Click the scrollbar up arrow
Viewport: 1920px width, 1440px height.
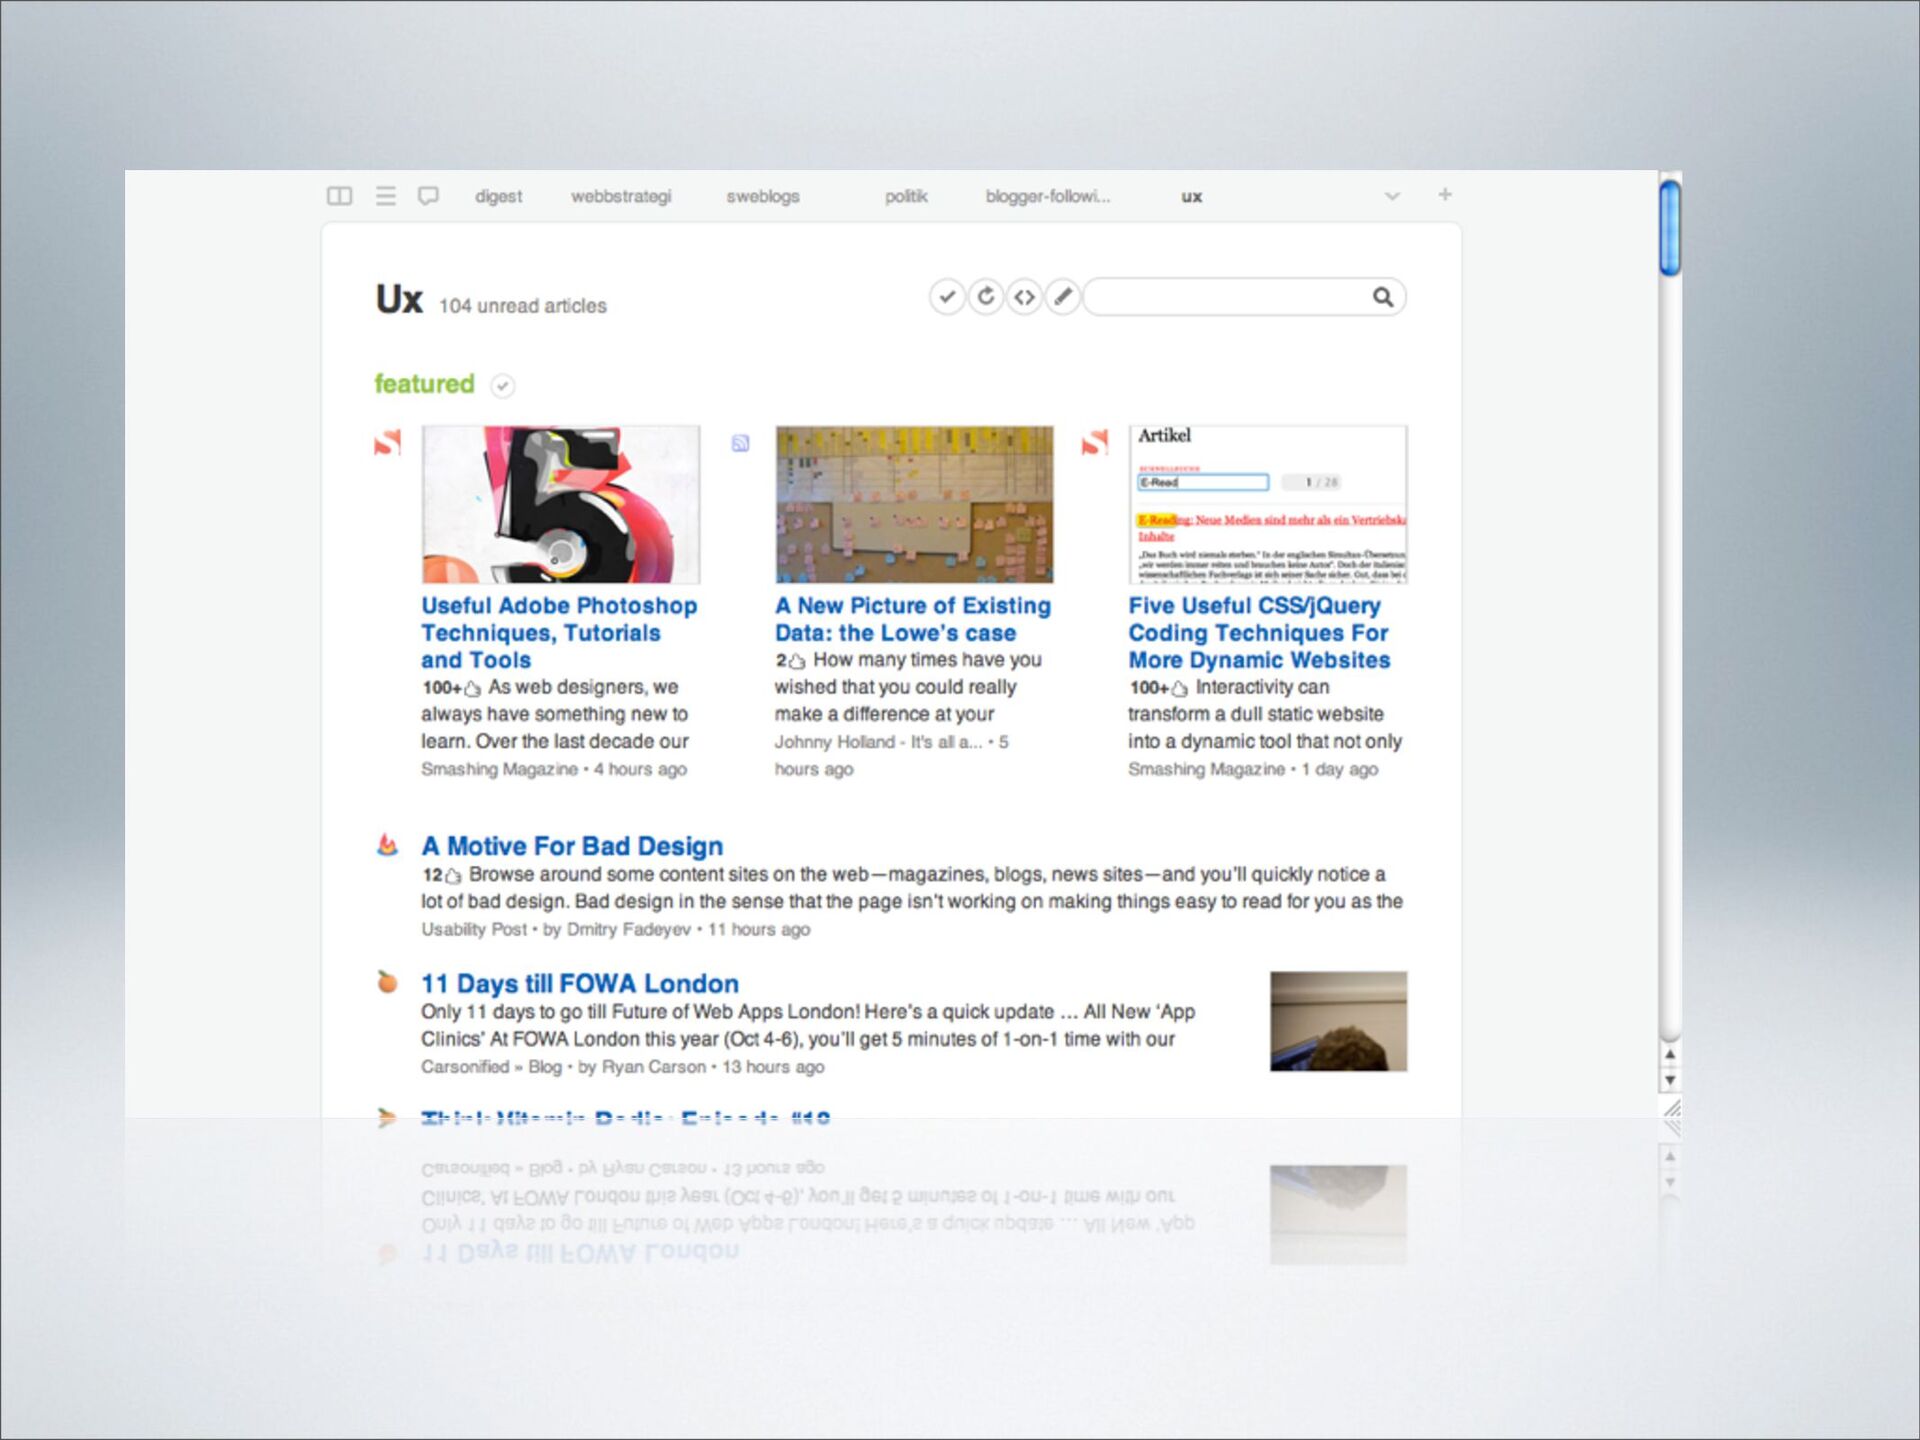coord(1670,1054)
